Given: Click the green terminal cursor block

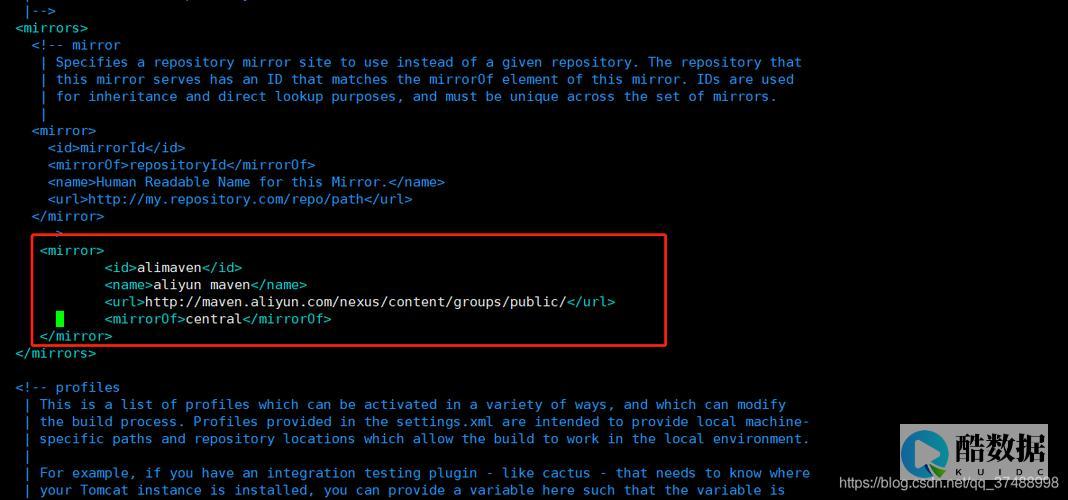Looking at the screenshot, I should (x=60, y=318).
